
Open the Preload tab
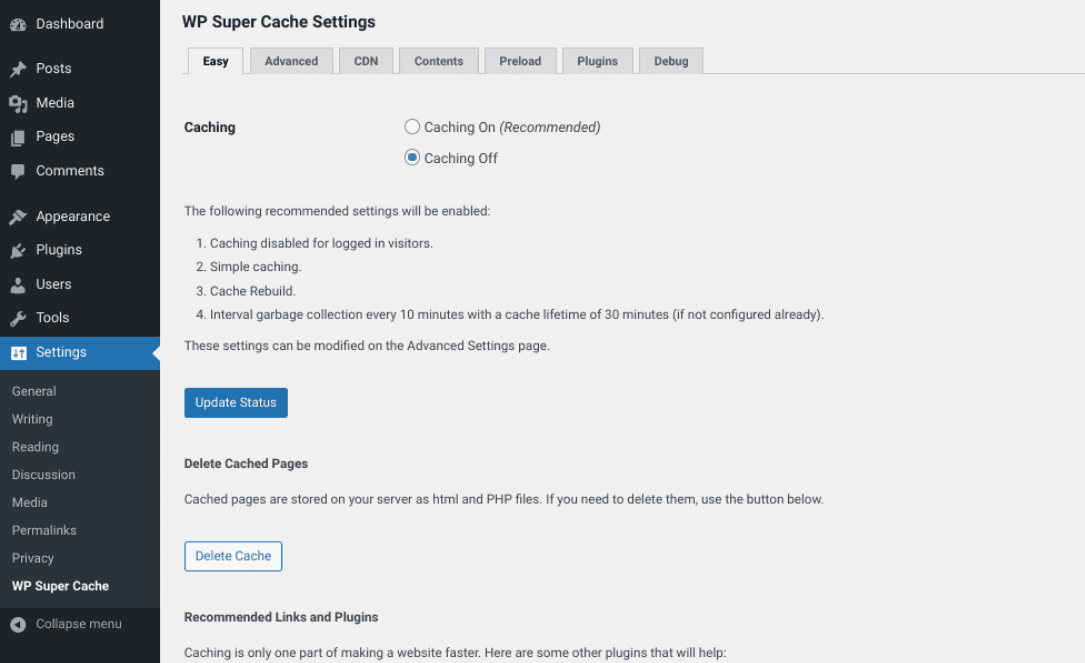520,61
